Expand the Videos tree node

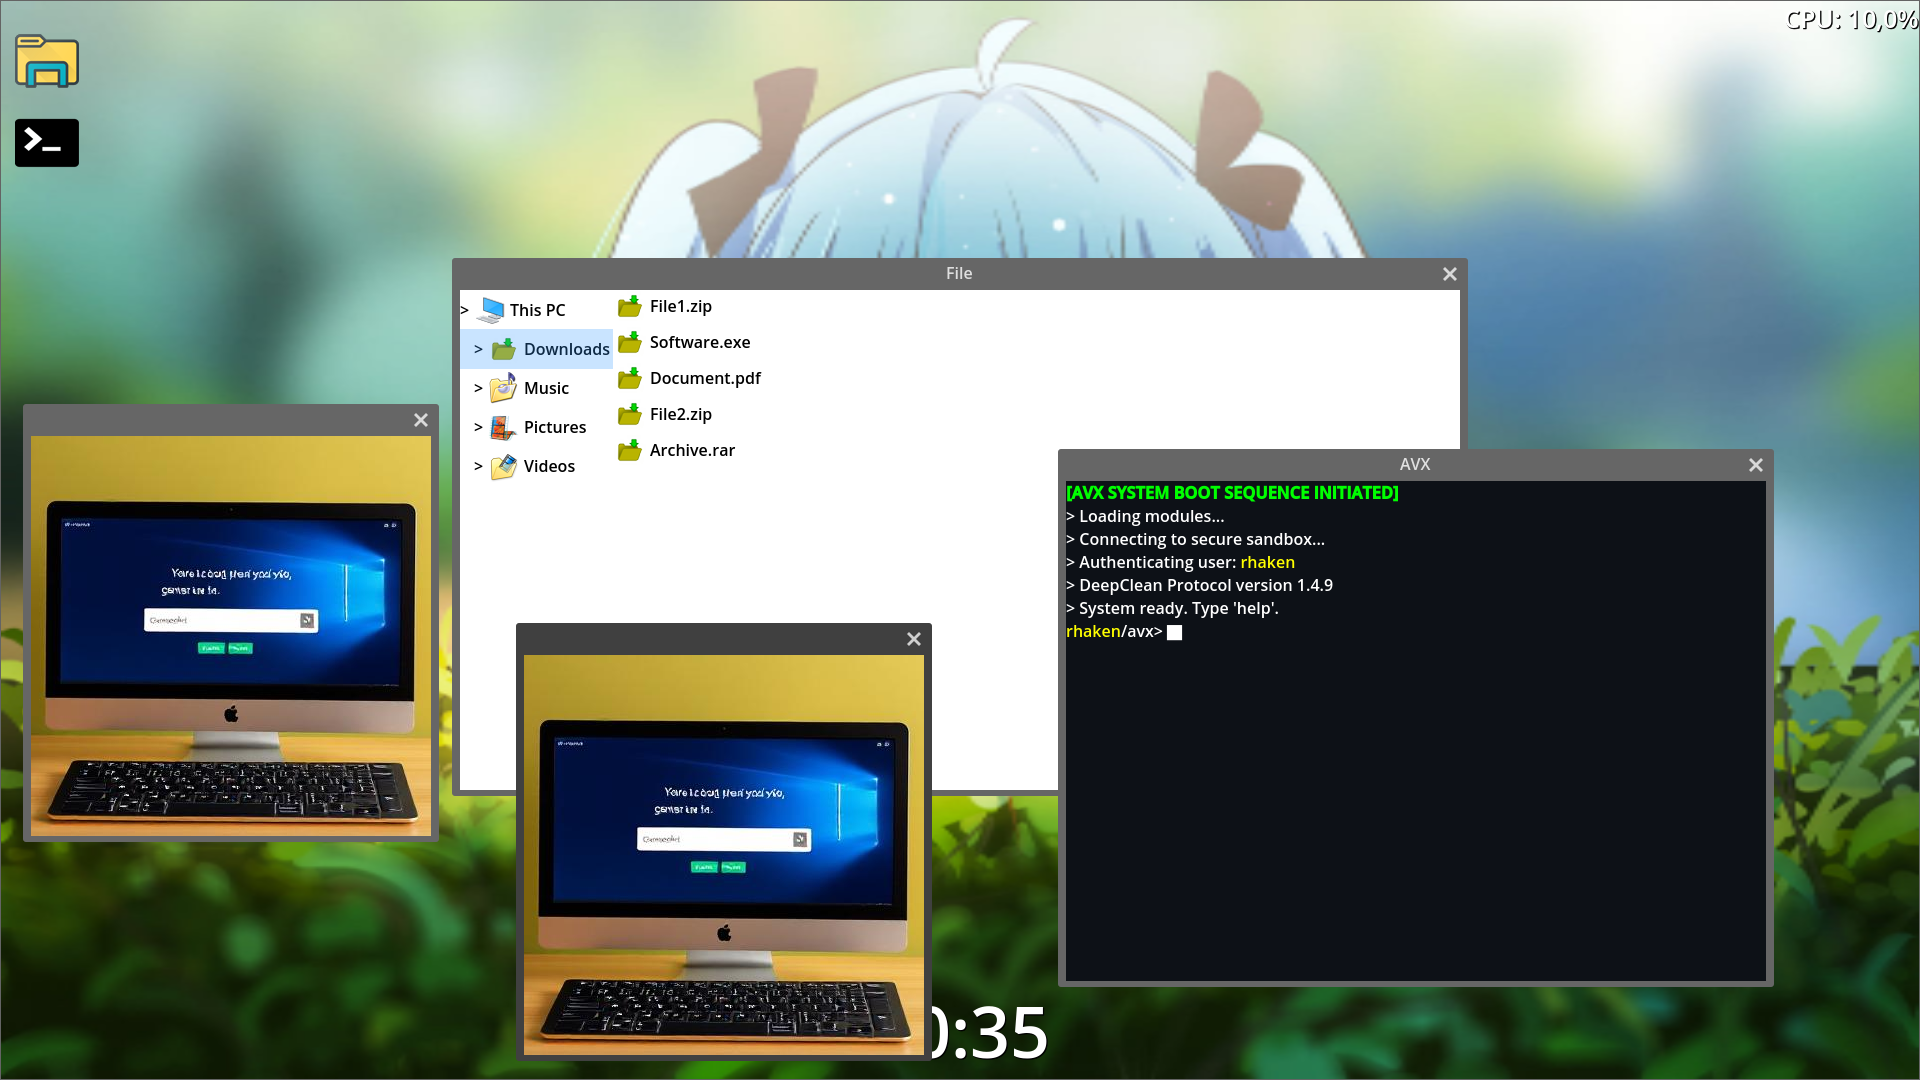pyautogui.click(x=476, y=466)
